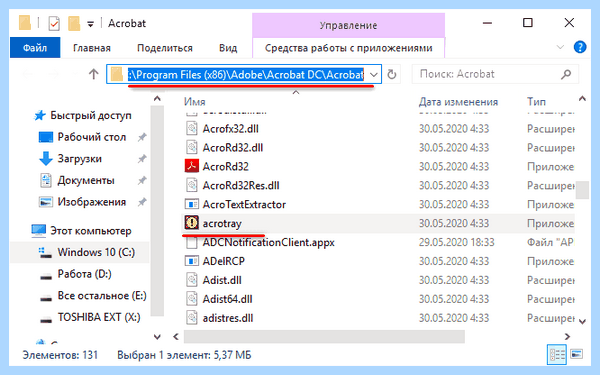The height and width of the screenshot is (375, 600).
Task: Click the New folder quick access icon
Action: (74, 23)
